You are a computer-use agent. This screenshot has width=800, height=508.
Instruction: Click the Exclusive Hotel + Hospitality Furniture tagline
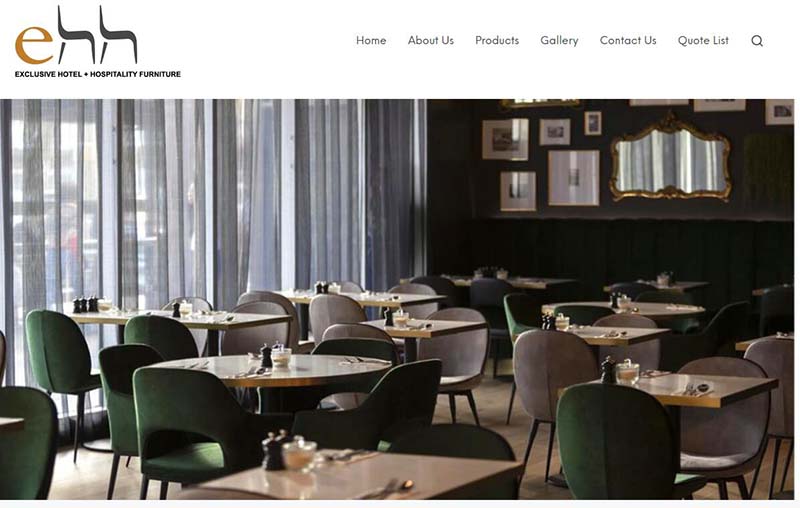[x=97, y=74]
